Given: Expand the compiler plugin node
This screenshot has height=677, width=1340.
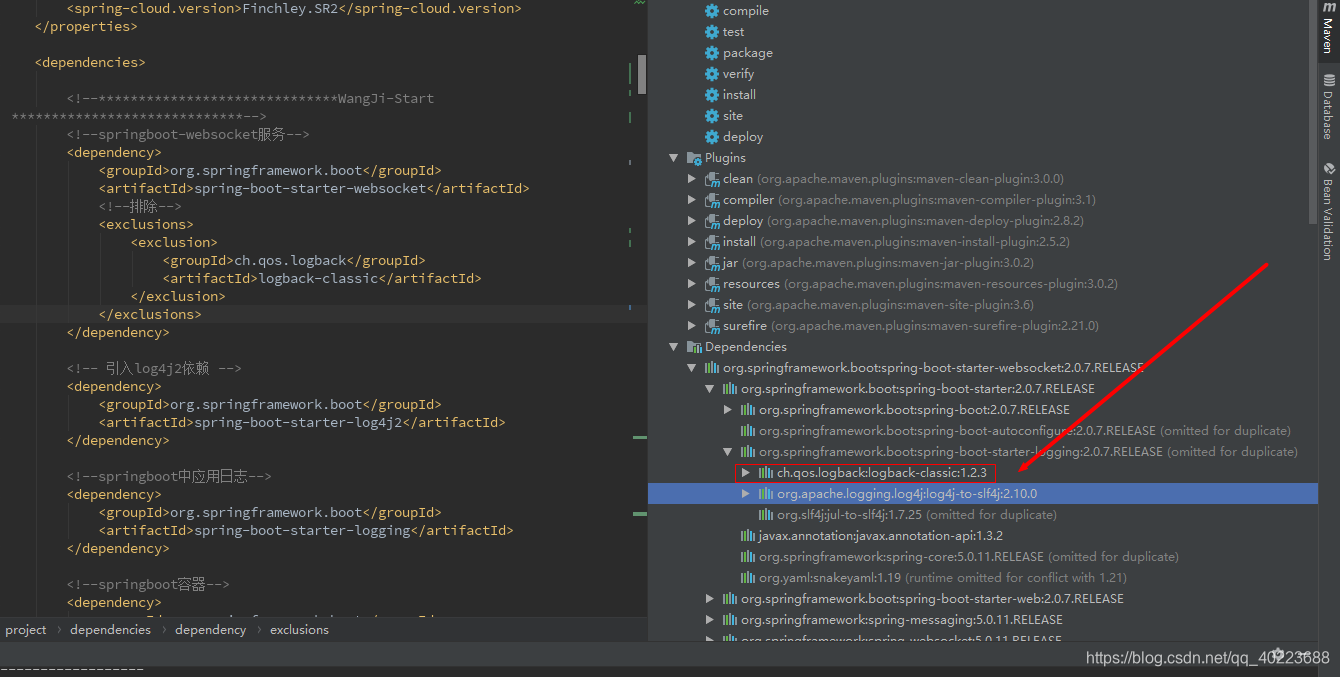Looking at the screenshot, I should [692, 200].
